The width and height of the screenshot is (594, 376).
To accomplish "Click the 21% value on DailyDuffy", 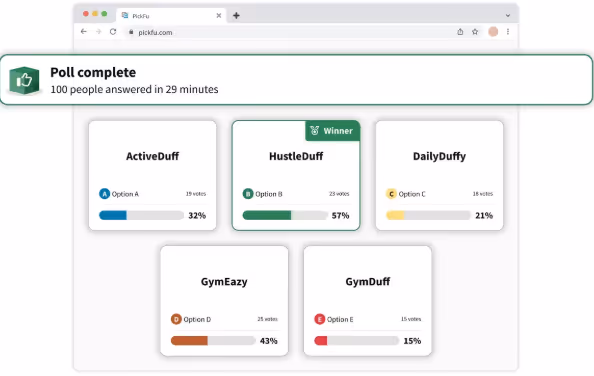I will (x=484, y=215).
